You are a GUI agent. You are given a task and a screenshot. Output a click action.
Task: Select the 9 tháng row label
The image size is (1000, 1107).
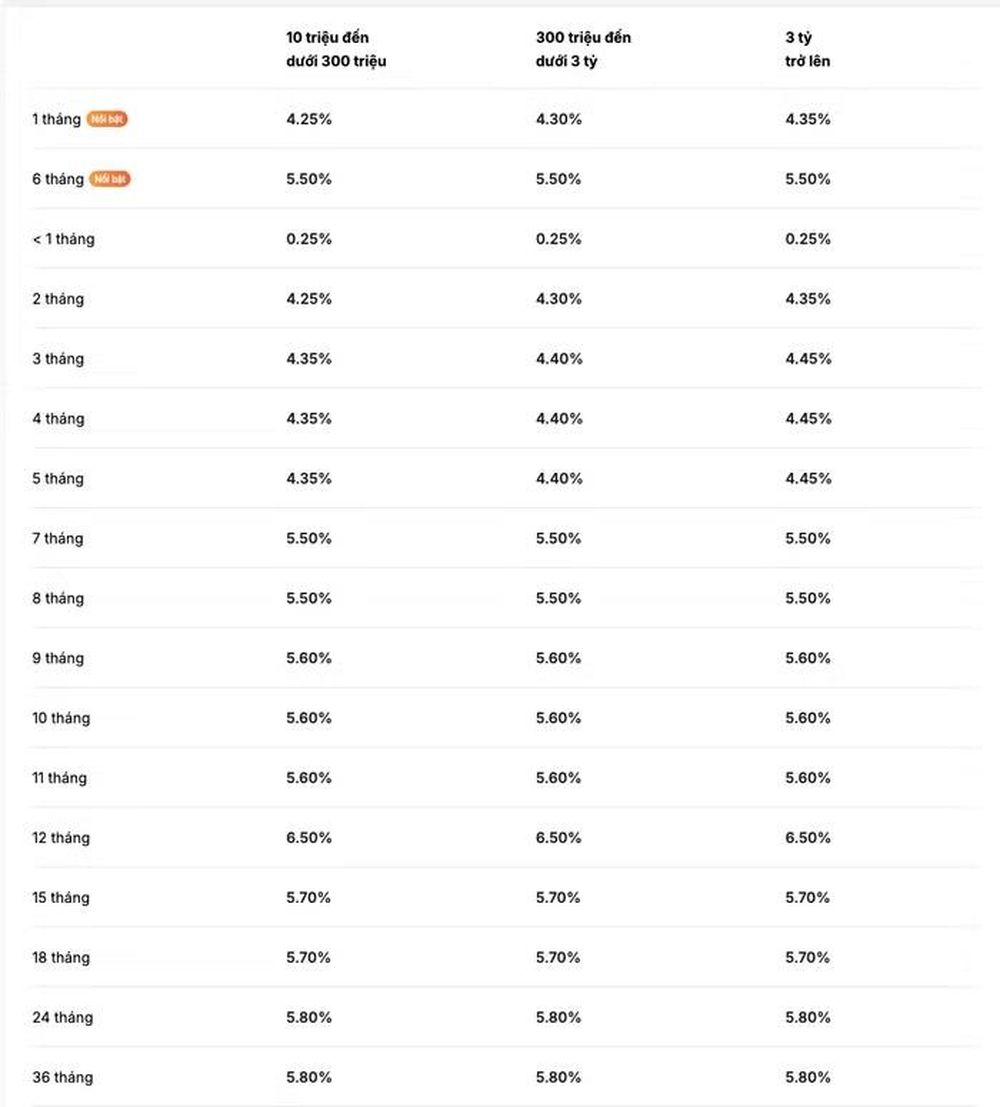point(58,658)
